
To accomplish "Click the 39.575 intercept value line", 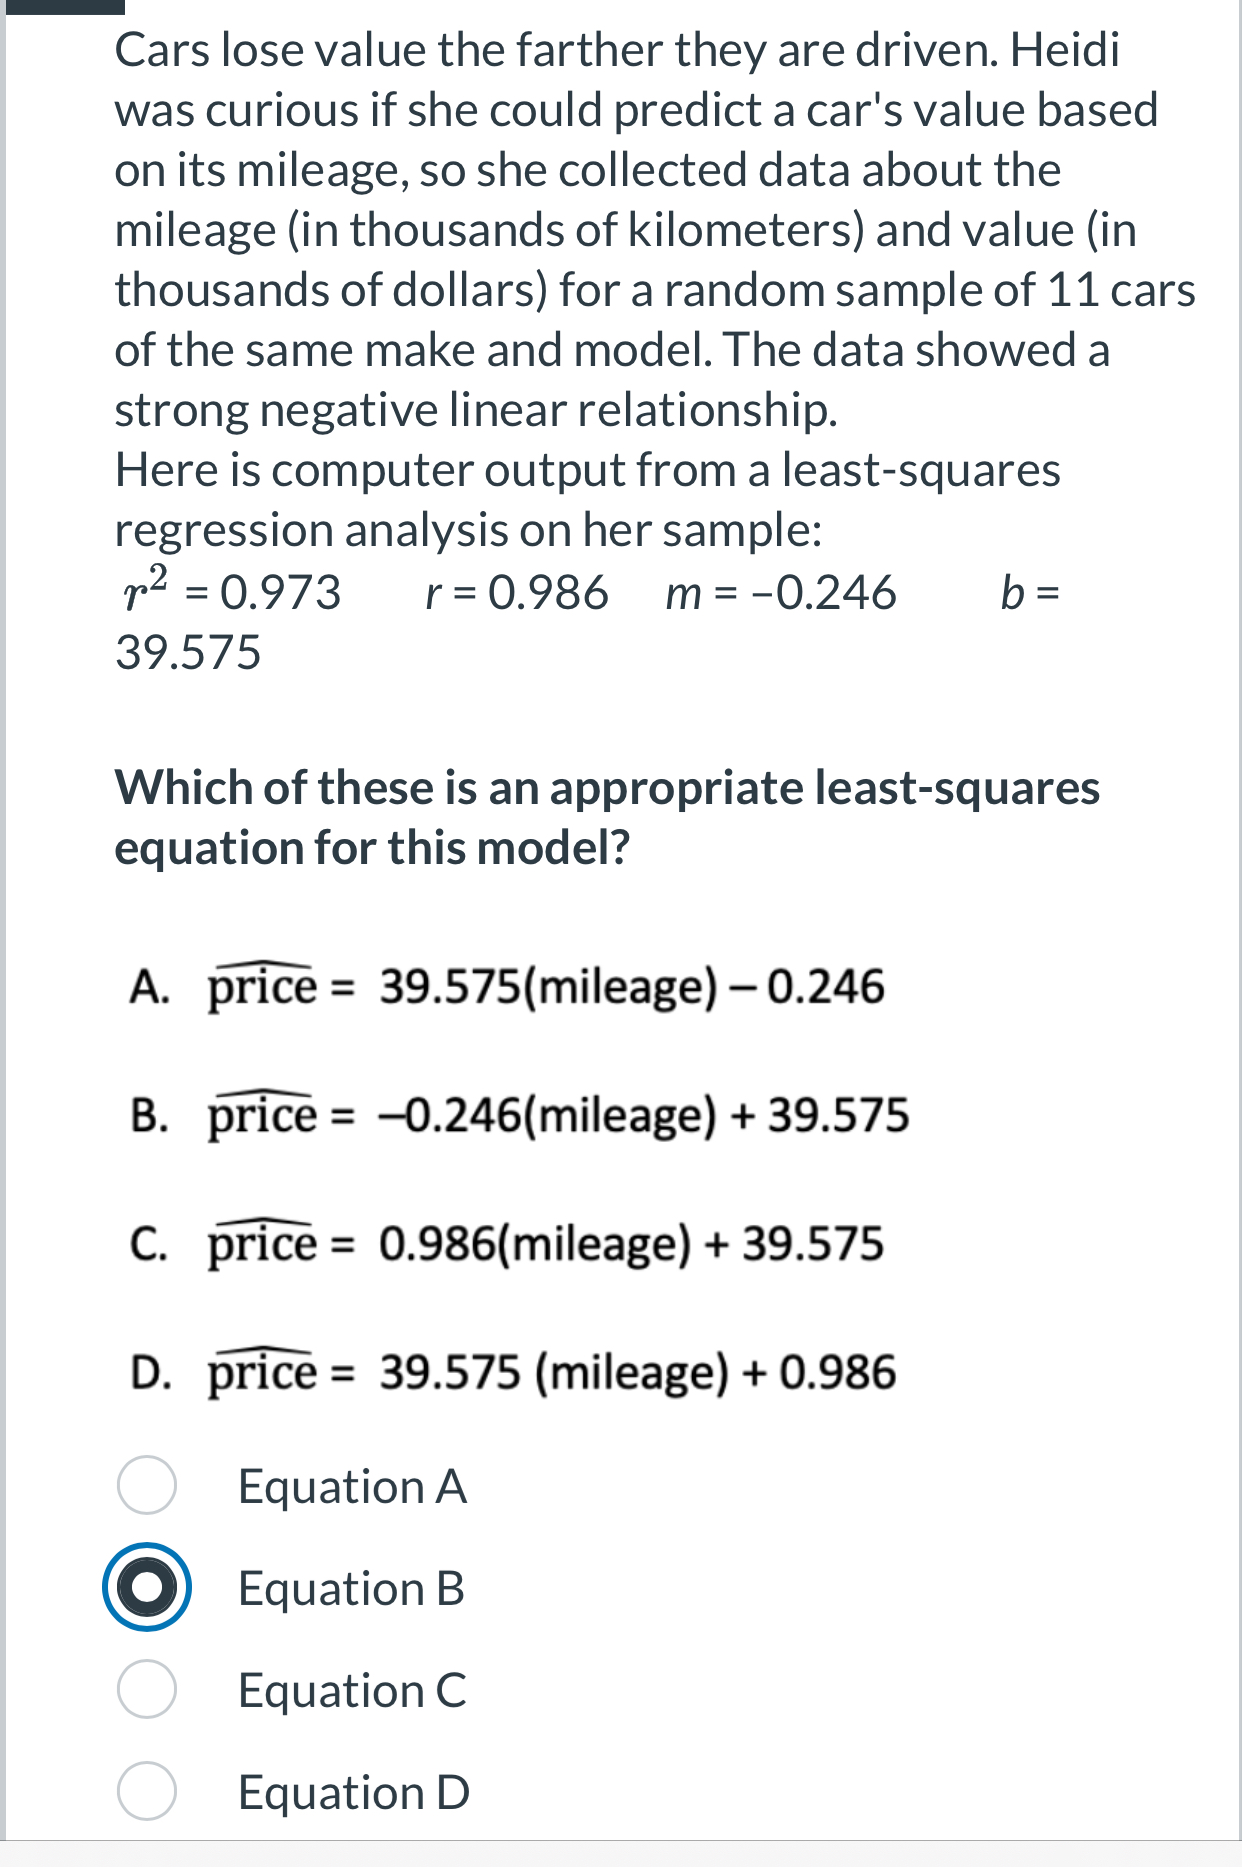I will pos(188,652).
